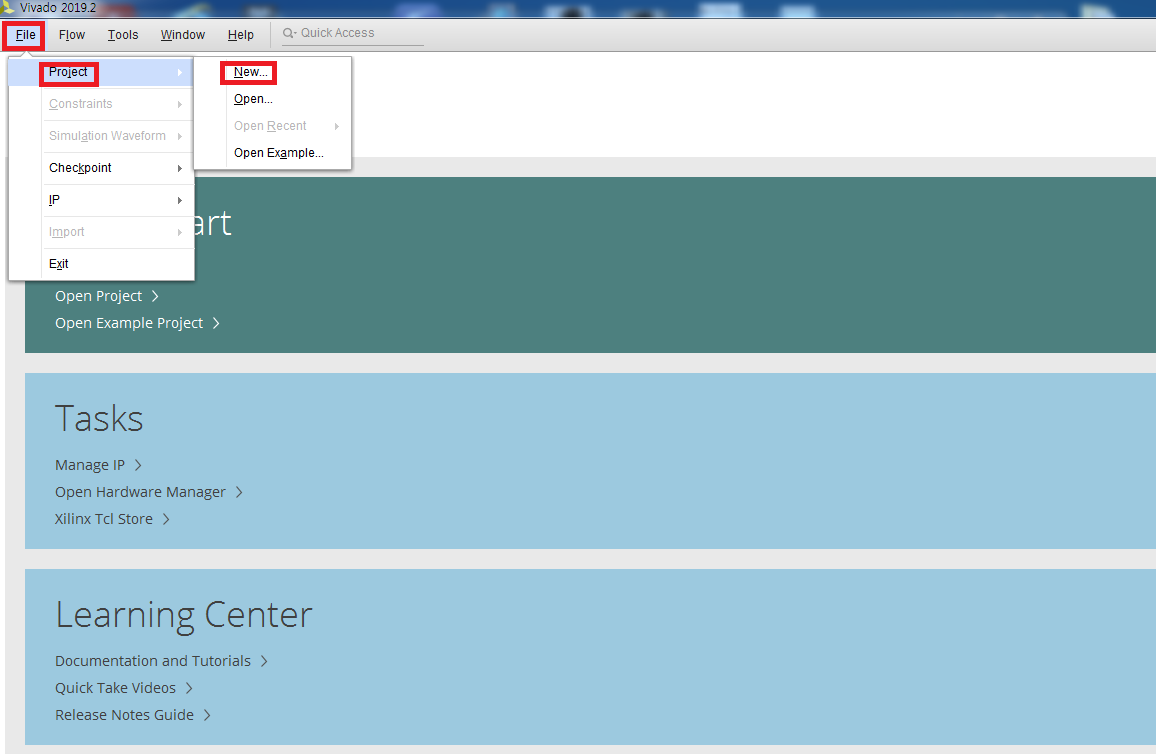Choose New... in Project submenu
1156x754 pixels.
click(273, 72)
